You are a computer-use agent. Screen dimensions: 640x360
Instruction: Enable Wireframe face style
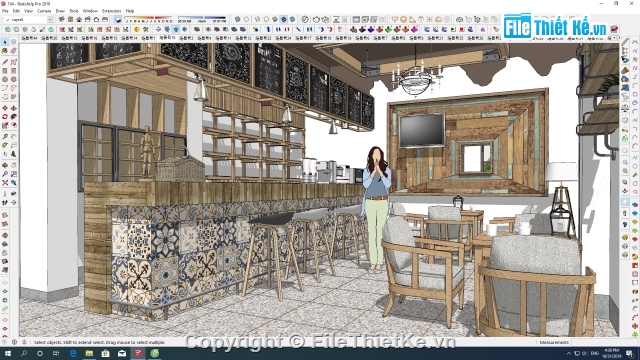click(x=257, y=19)
